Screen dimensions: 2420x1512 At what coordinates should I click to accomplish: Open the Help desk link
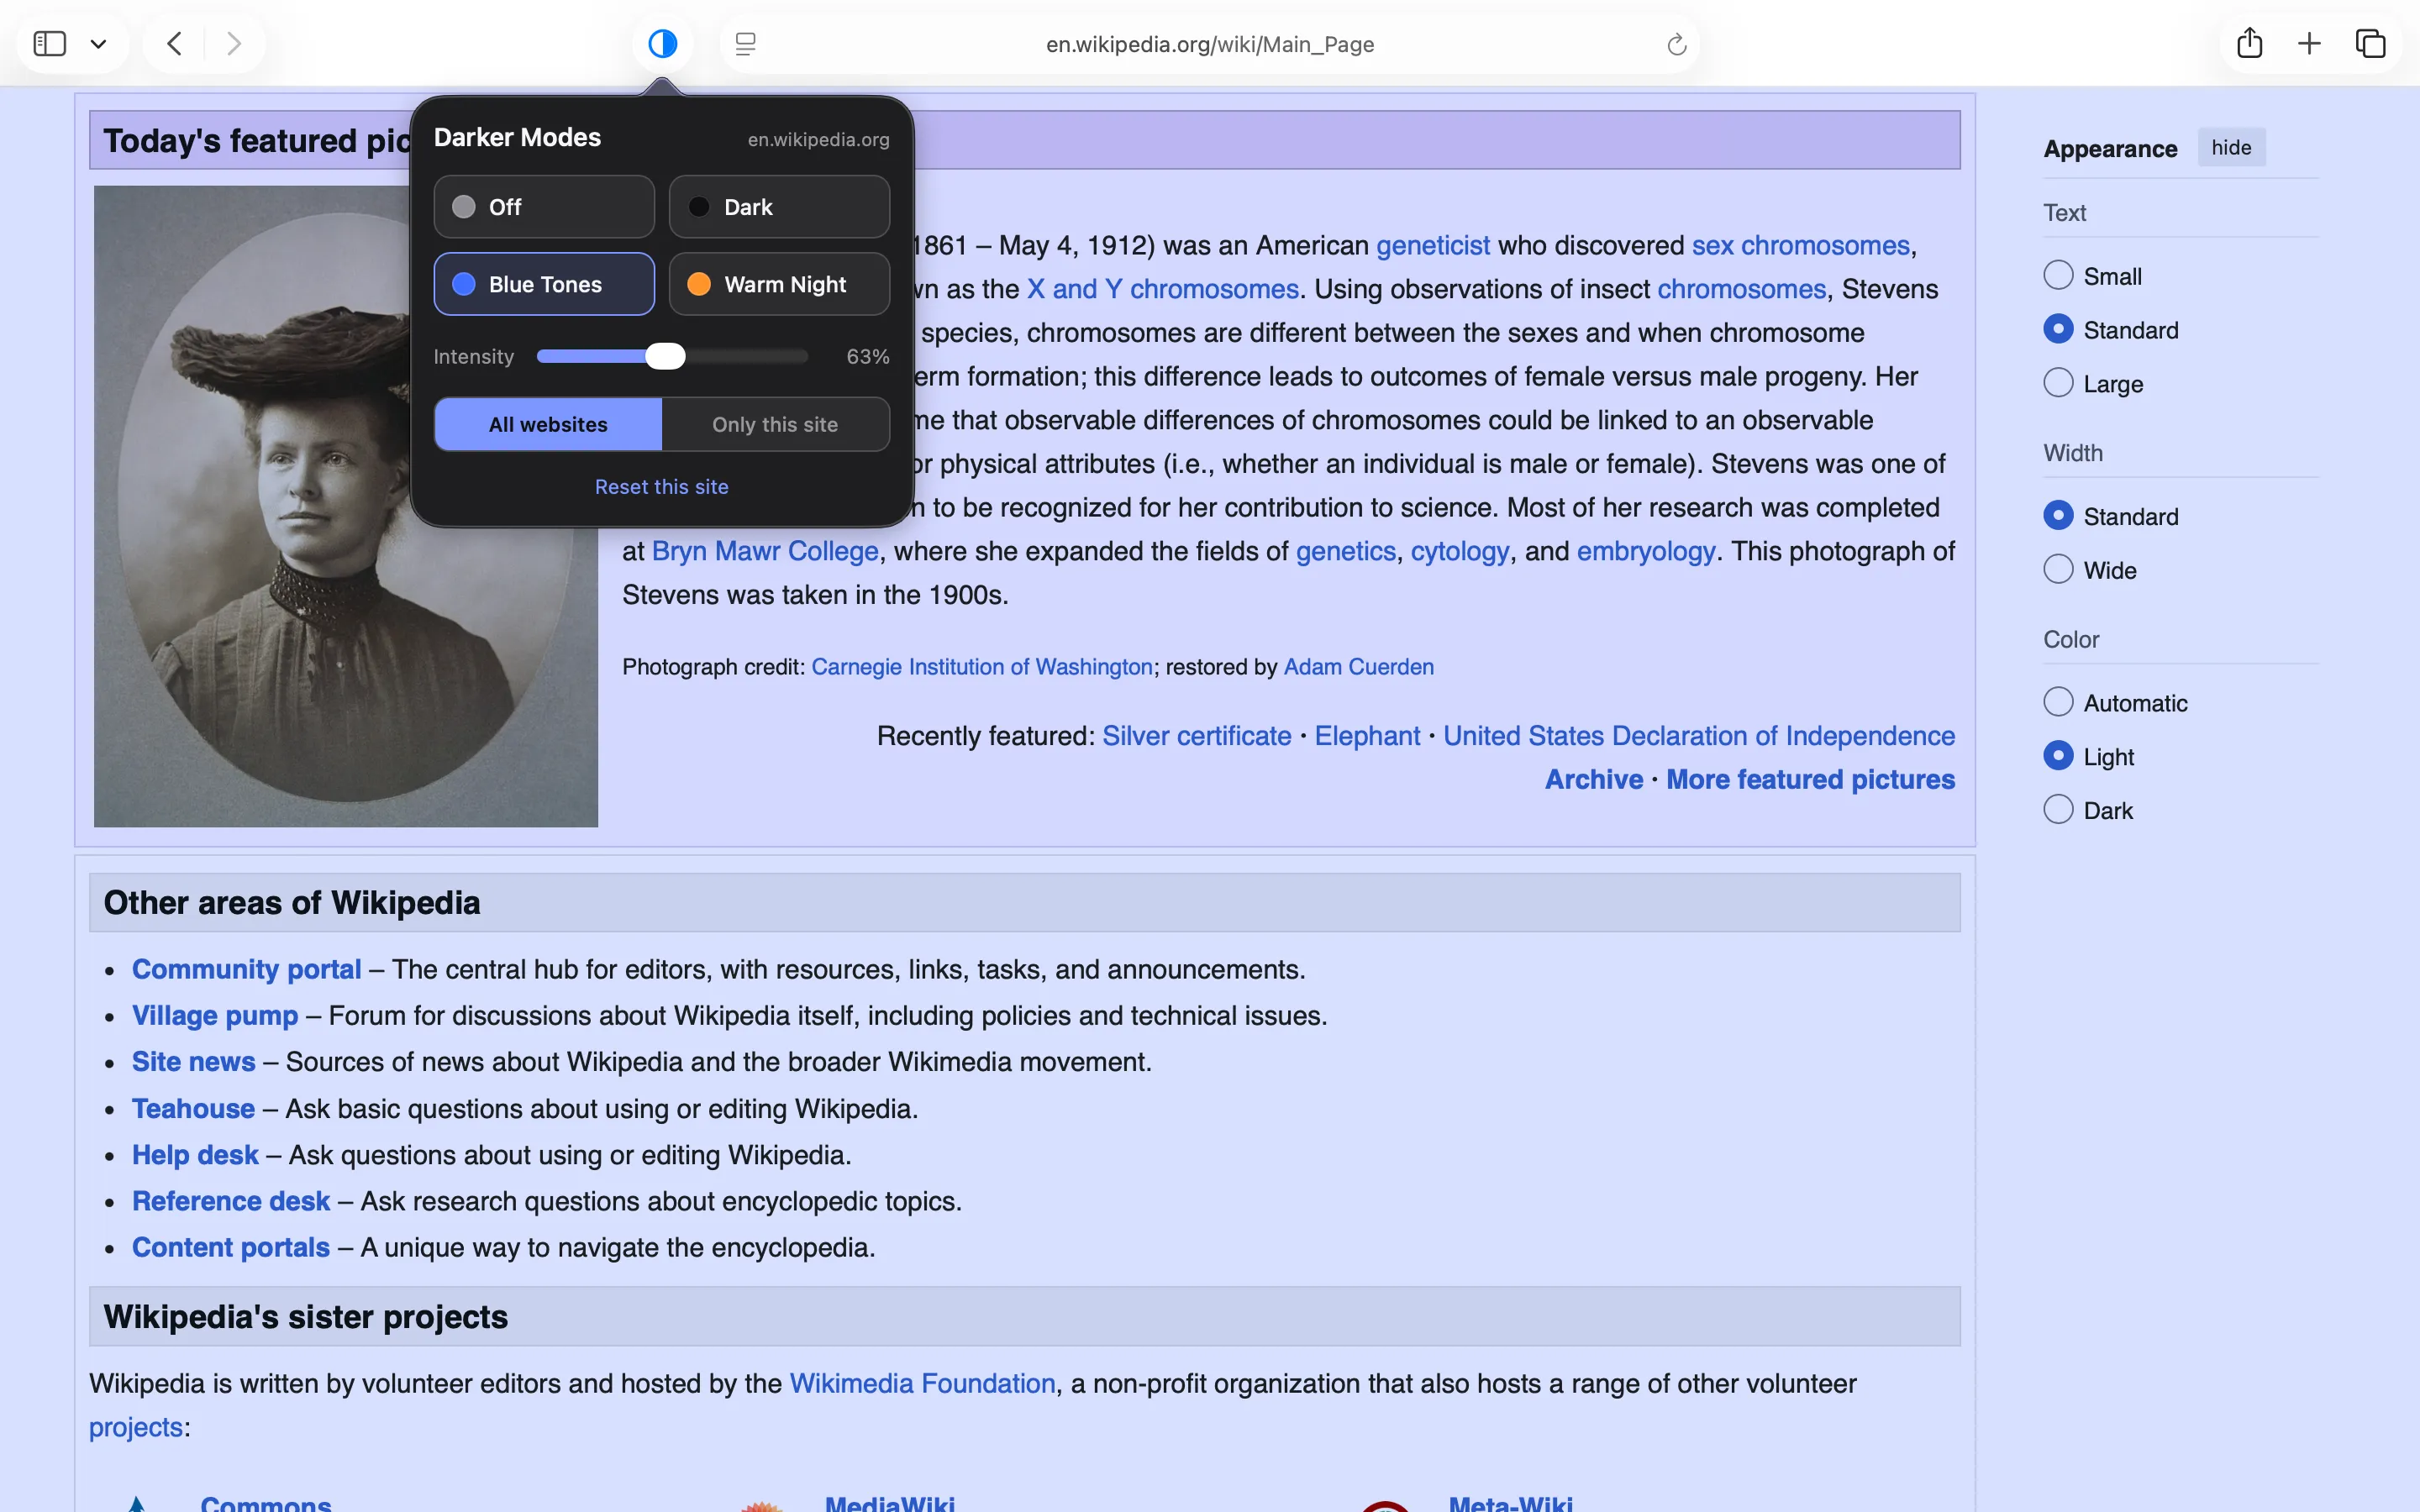point(195,1154)
